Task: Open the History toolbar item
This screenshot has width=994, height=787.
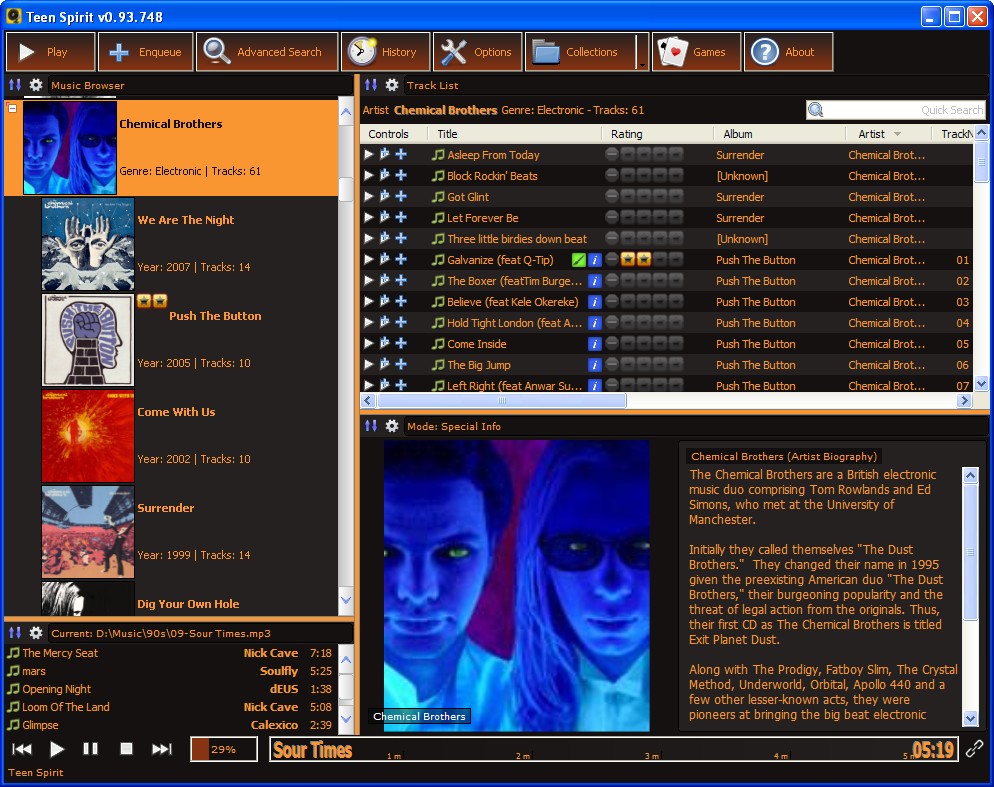Action: [386, 52]
